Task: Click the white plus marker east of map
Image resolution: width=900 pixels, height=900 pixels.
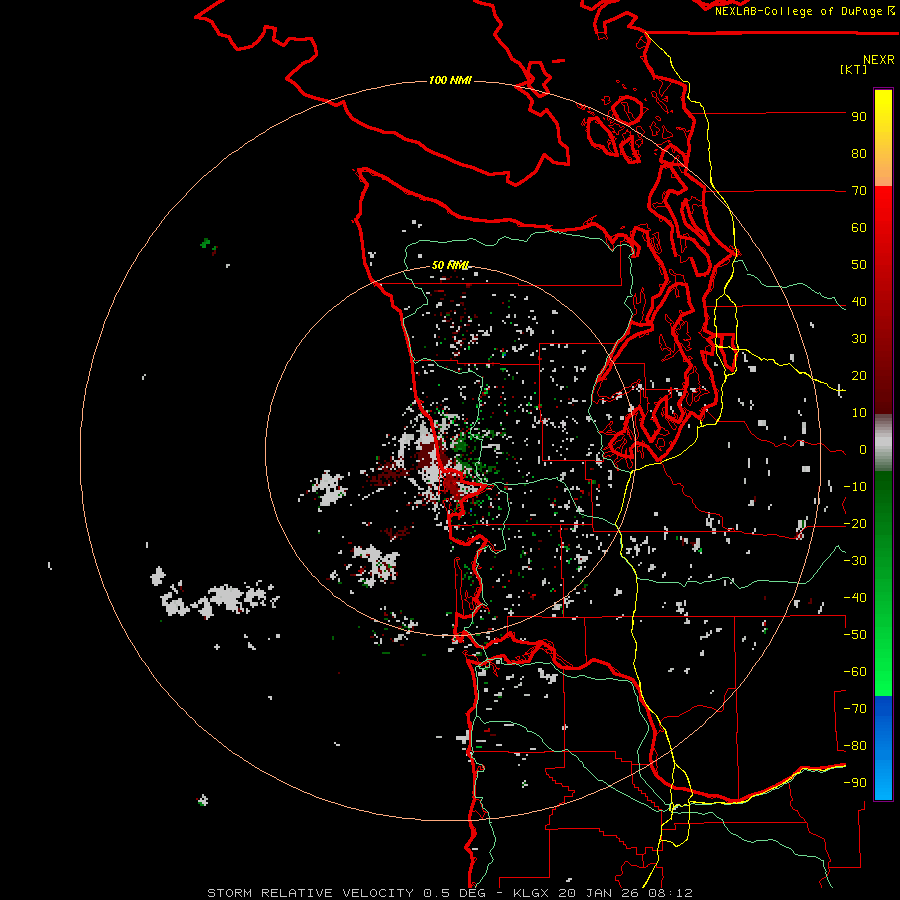Action: pyautogui.click(x=840, y=391)
